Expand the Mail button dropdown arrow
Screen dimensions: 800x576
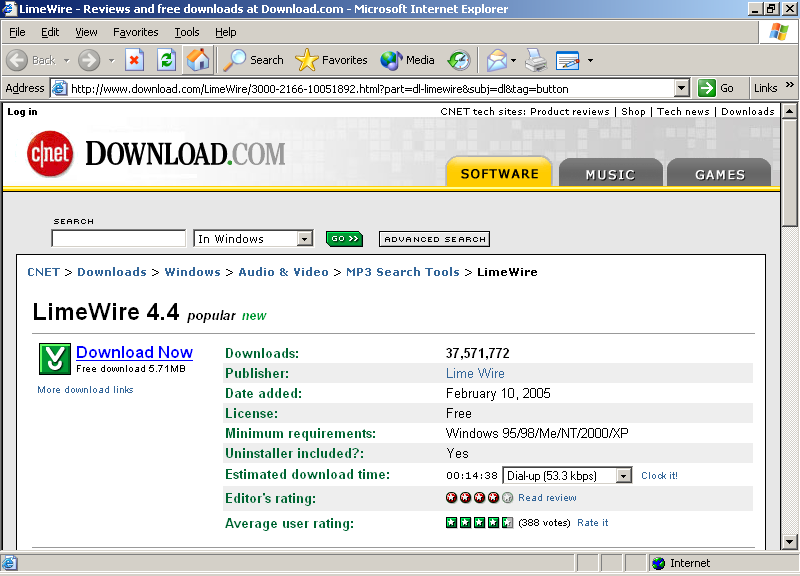[x=513, y=60]
